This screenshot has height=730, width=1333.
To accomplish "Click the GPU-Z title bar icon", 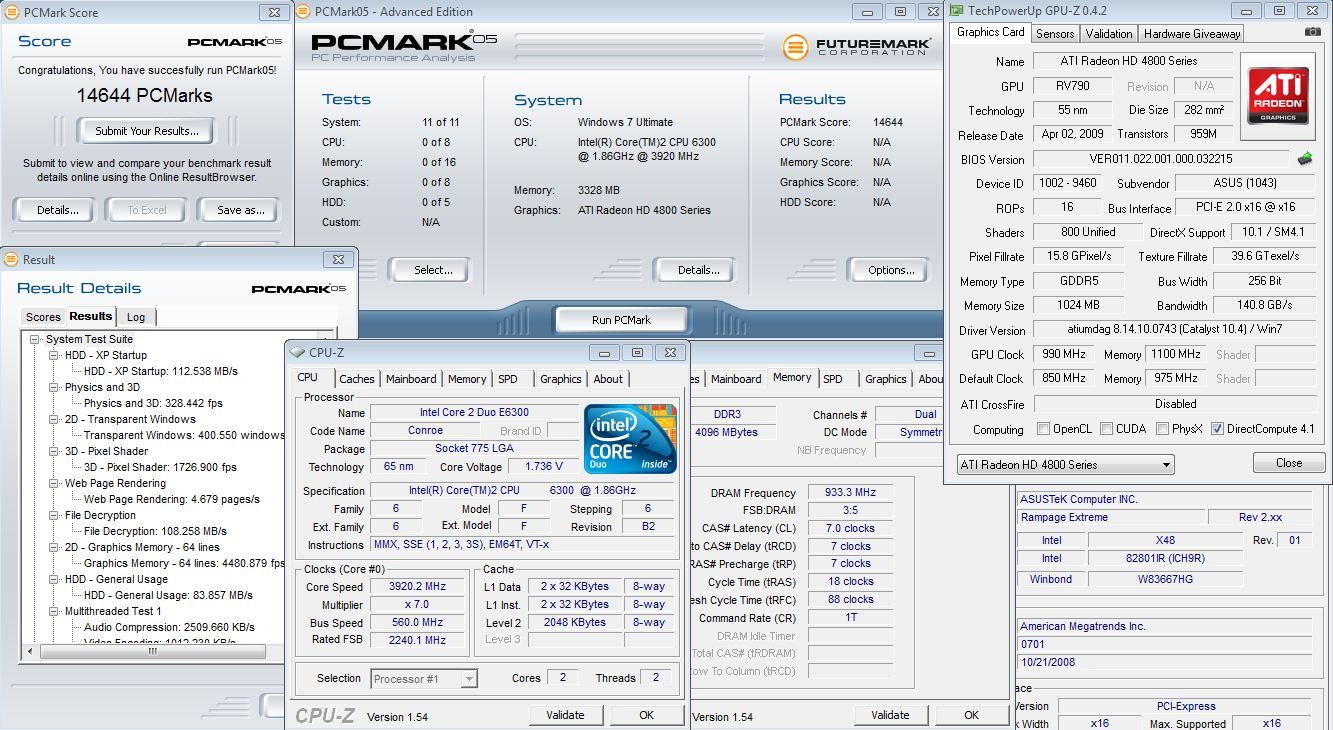I will tap(956, 11).
